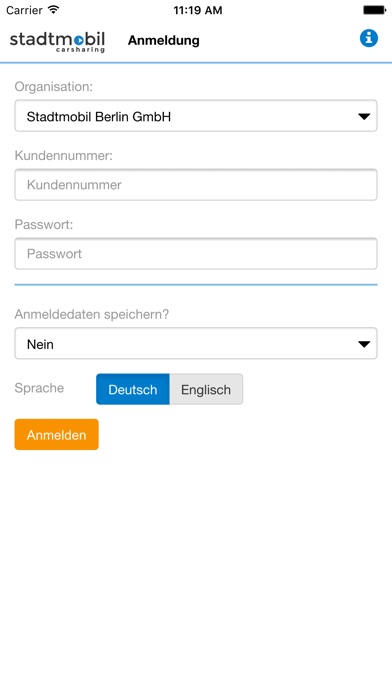Click the Passwort input field
Screen dimensions: 392x696
point(196,254)
